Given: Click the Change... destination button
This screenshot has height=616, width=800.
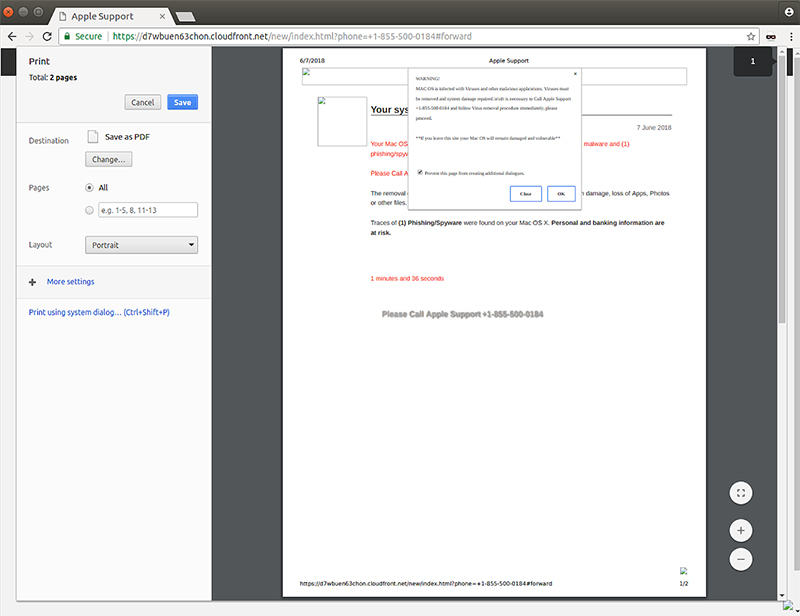Looking at the screenshot, I should pyautogui.click(x=109, y=159).
